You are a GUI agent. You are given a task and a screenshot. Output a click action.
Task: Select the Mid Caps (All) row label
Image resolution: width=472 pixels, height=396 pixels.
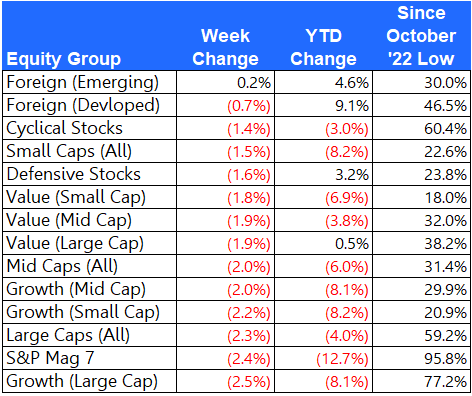(x=62, y=266)
